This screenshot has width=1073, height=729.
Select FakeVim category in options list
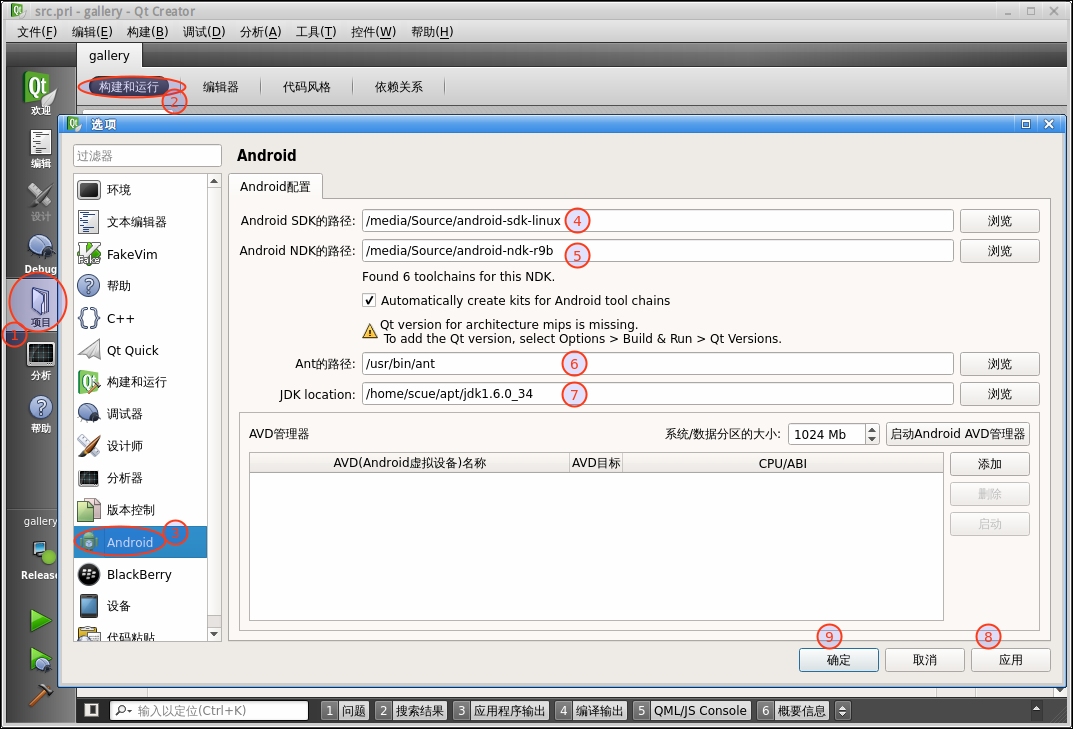point(140,254)
